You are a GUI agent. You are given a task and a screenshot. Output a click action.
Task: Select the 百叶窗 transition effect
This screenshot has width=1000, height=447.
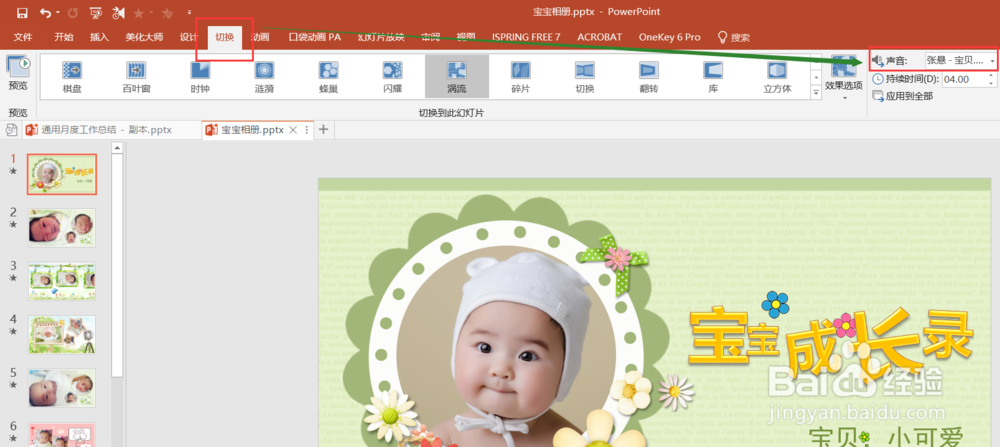tap(136, 77)
